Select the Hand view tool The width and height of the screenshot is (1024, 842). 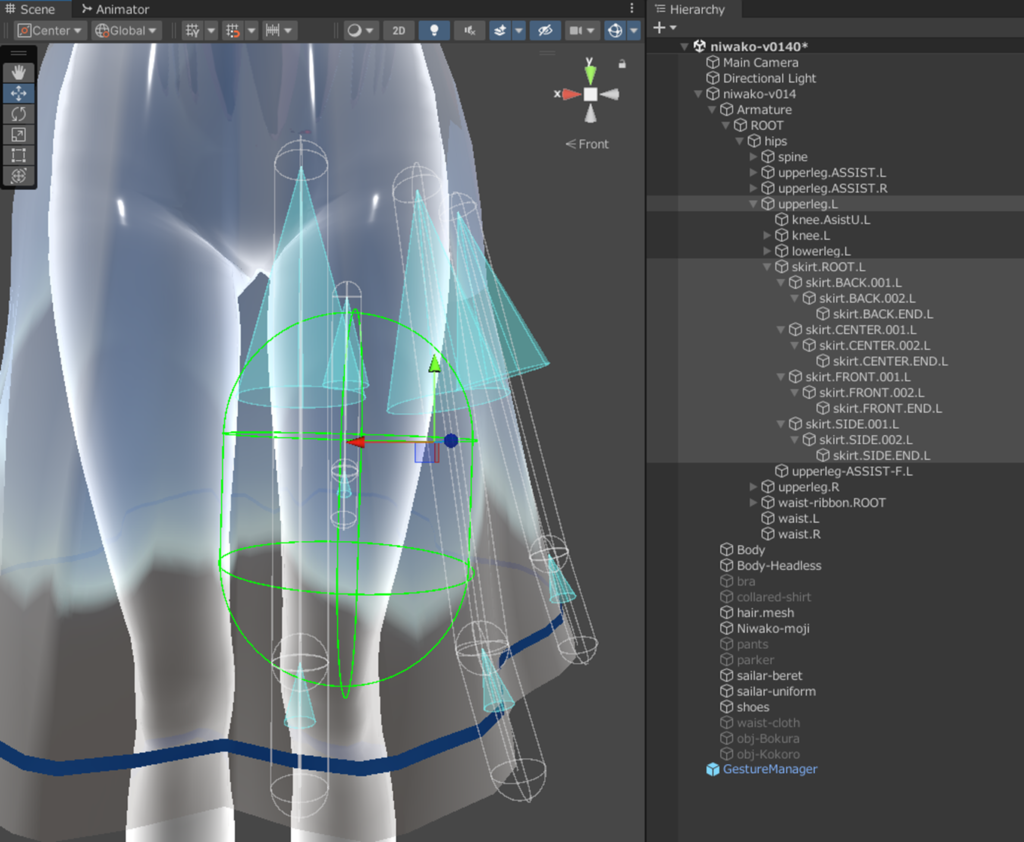pos(19,72)
